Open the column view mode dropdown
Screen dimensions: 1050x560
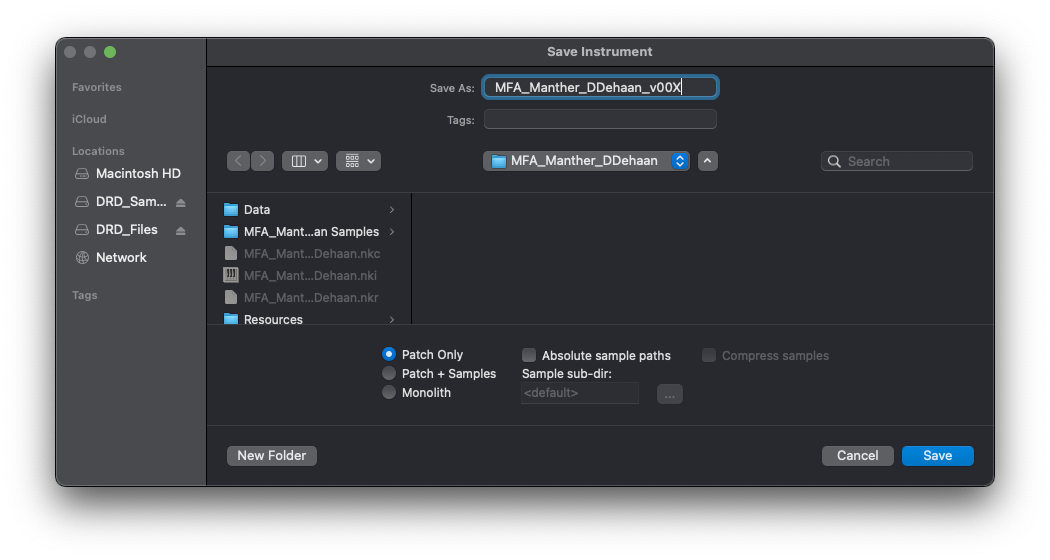pos(305,161)
